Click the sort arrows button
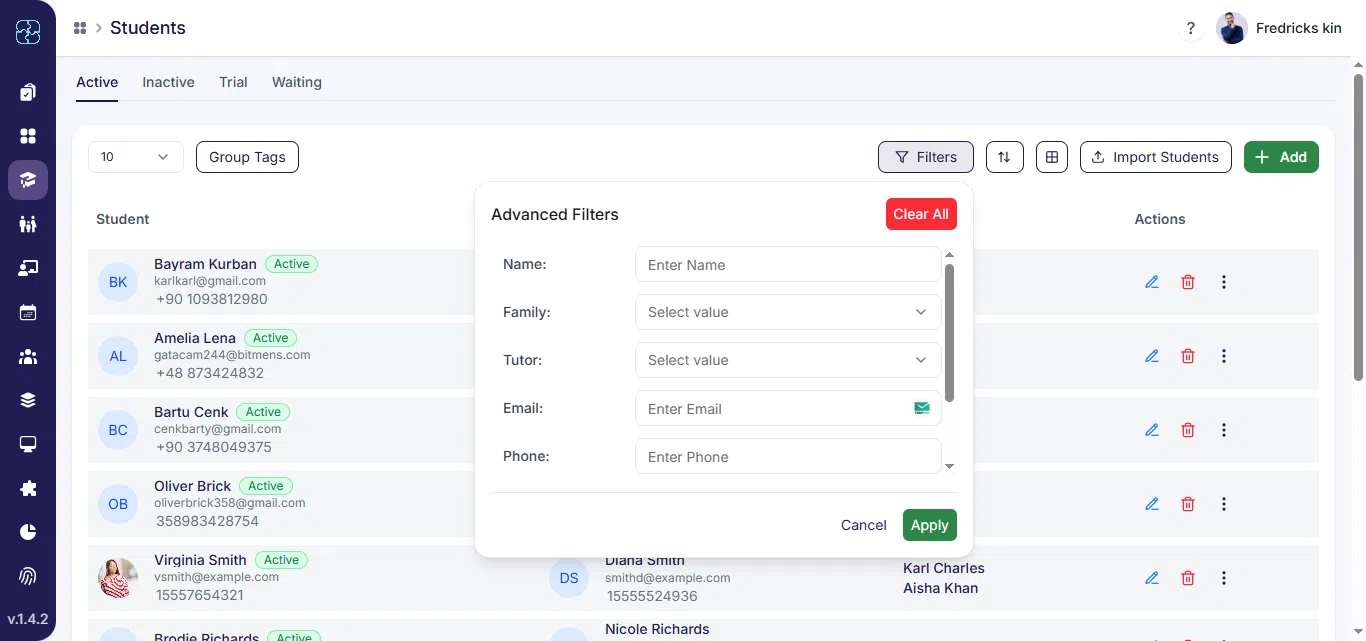The image size is (1366, 641). tap(1005, 157)
